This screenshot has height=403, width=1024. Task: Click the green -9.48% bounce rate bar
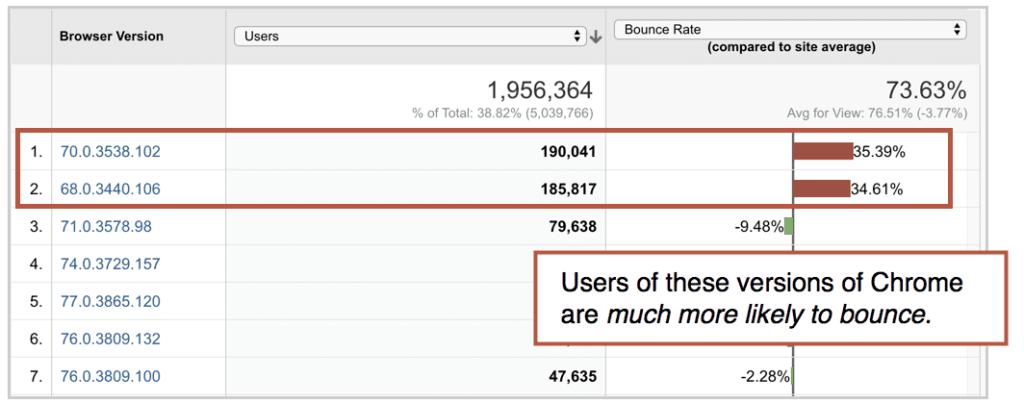tap(789, 227)
